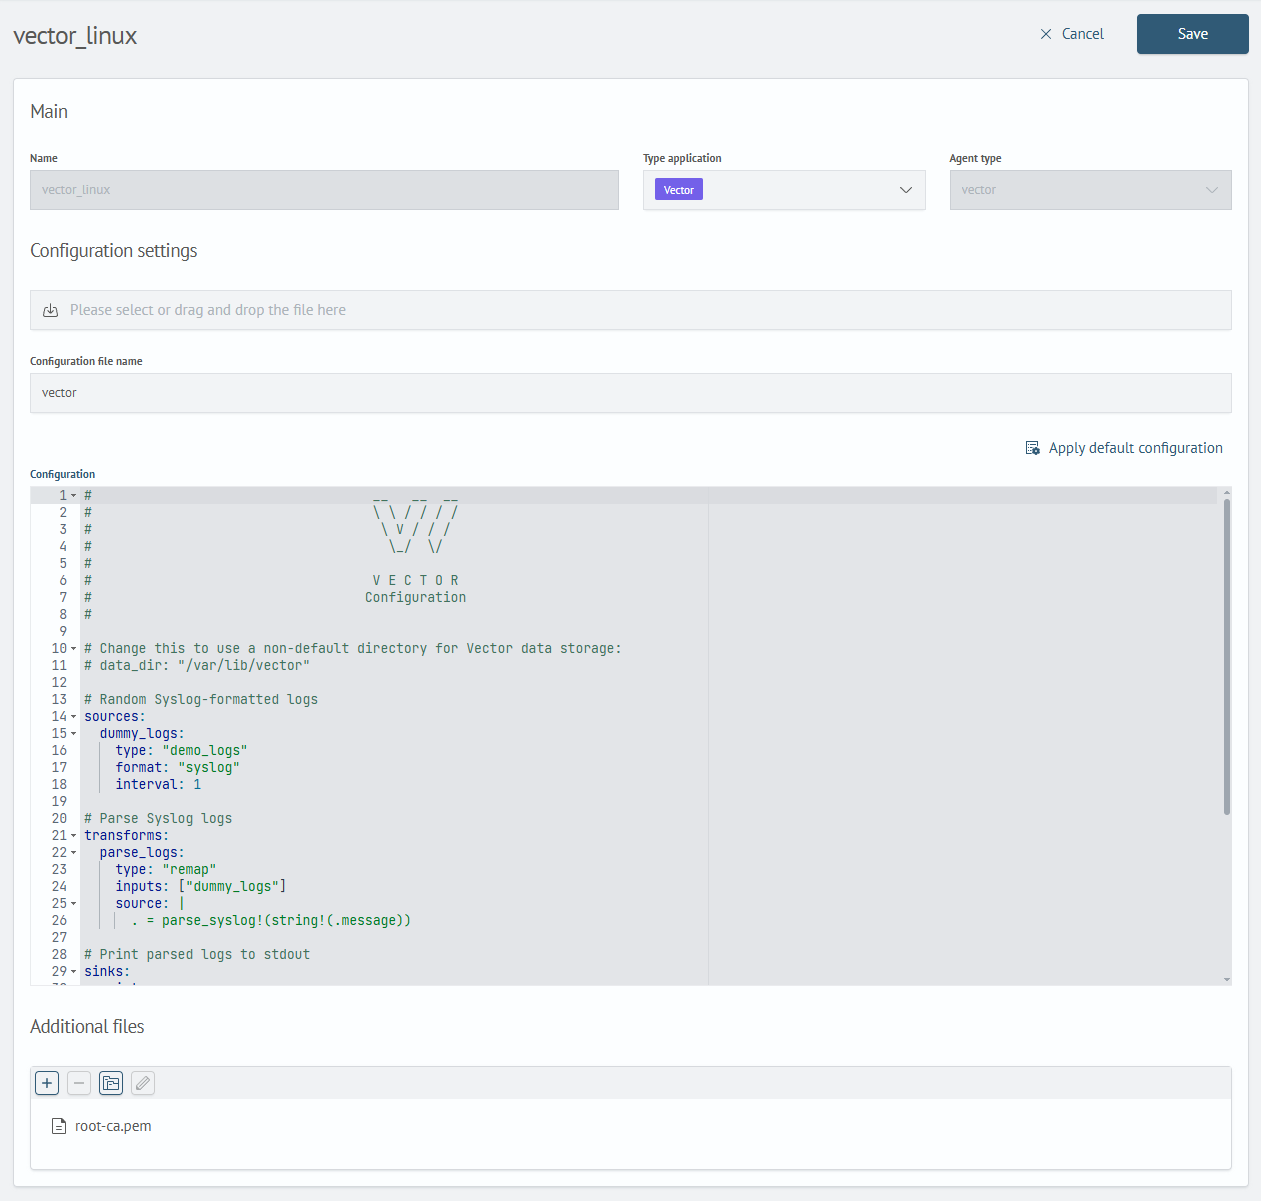Select the root-ca.pem file entry

(x=113, y=1126)
